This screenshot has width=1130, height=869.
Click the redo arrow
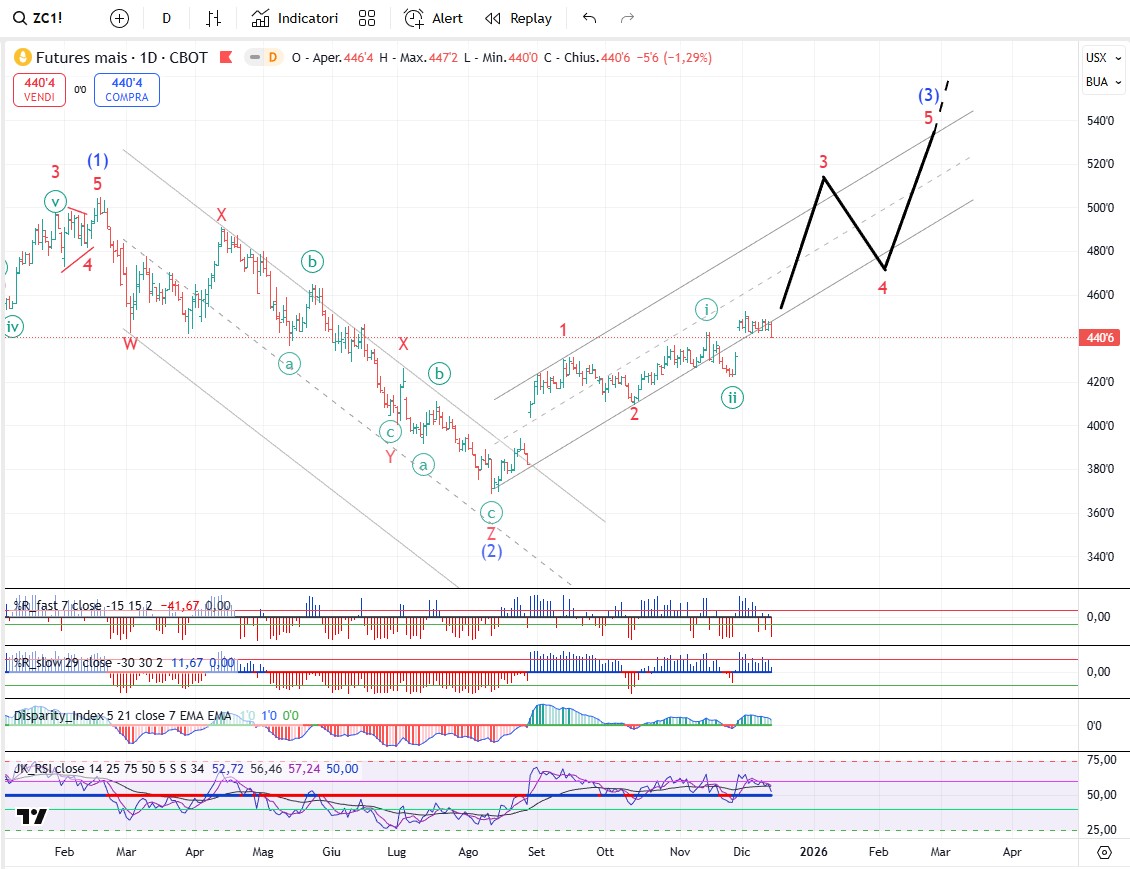628,18
